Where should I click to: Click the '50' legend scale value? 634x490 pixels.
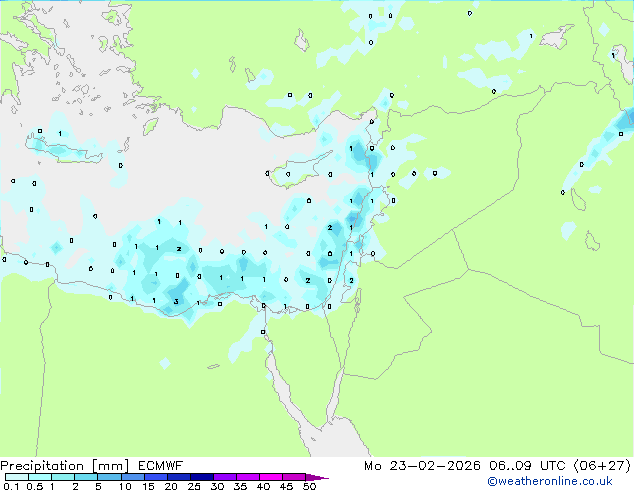(x=309, y=486)
